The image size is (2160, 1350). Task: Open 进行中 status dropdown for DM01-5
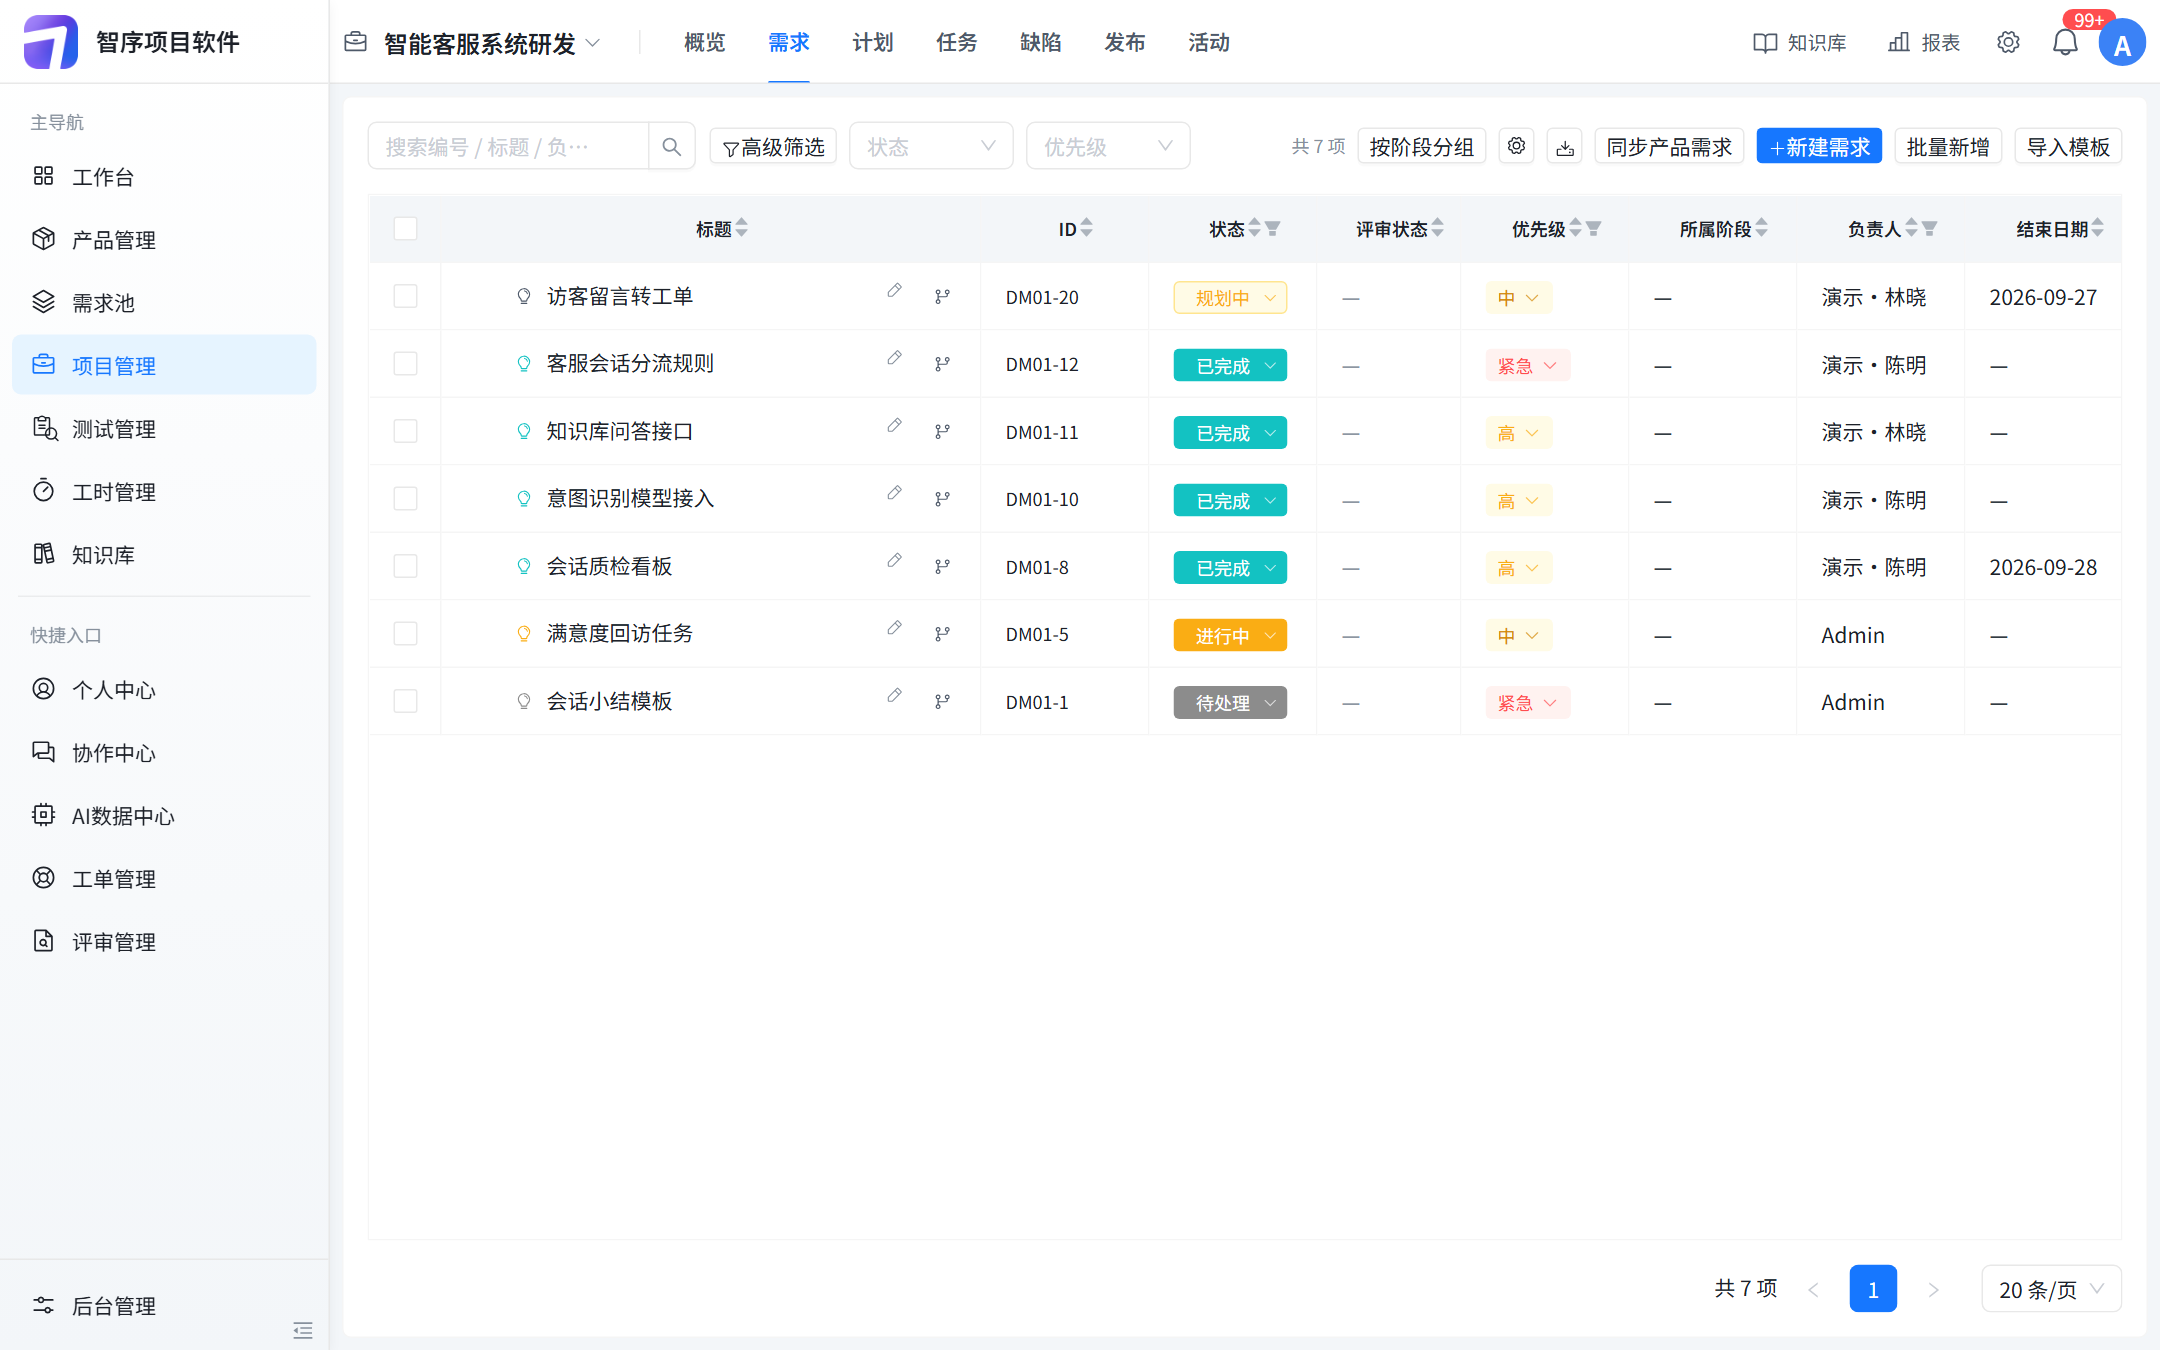coord(1230,635)
